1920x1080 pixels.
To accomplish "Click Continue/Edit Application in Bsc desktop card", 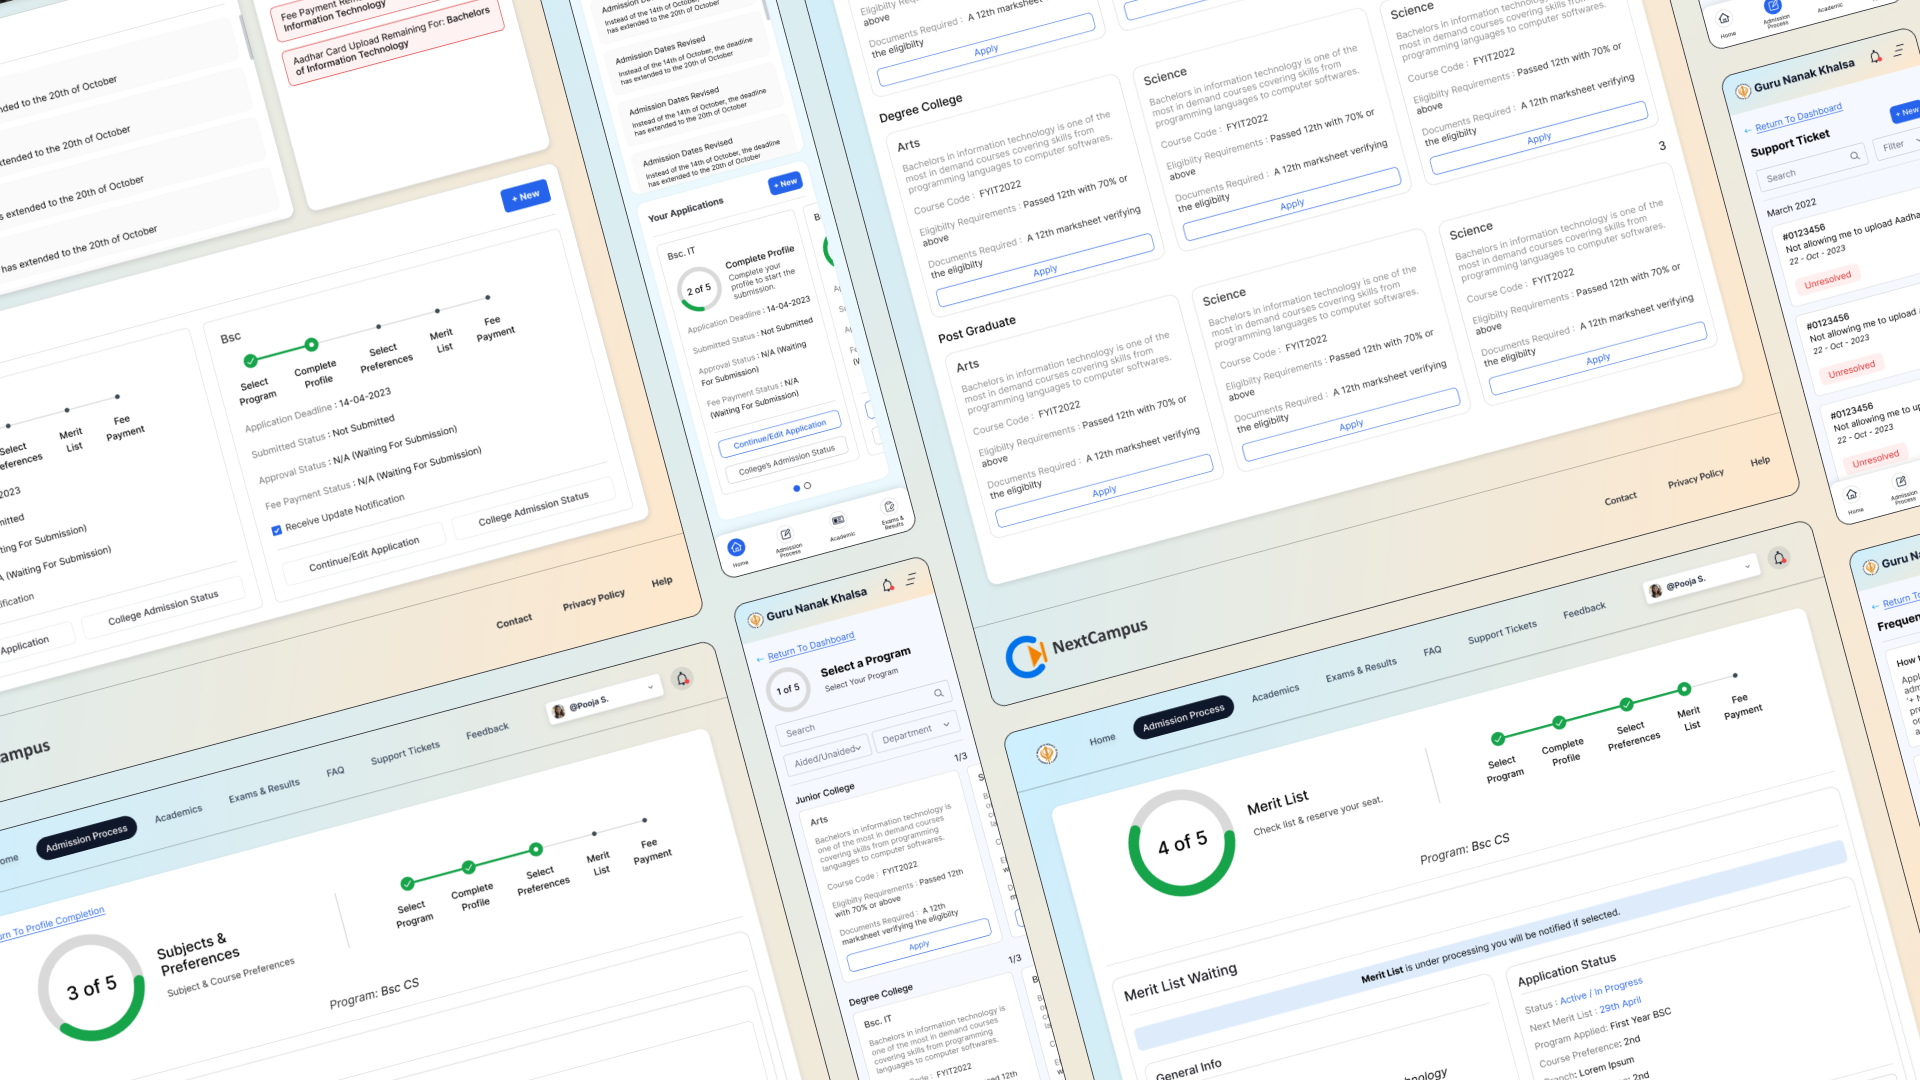I will (364, 553).
